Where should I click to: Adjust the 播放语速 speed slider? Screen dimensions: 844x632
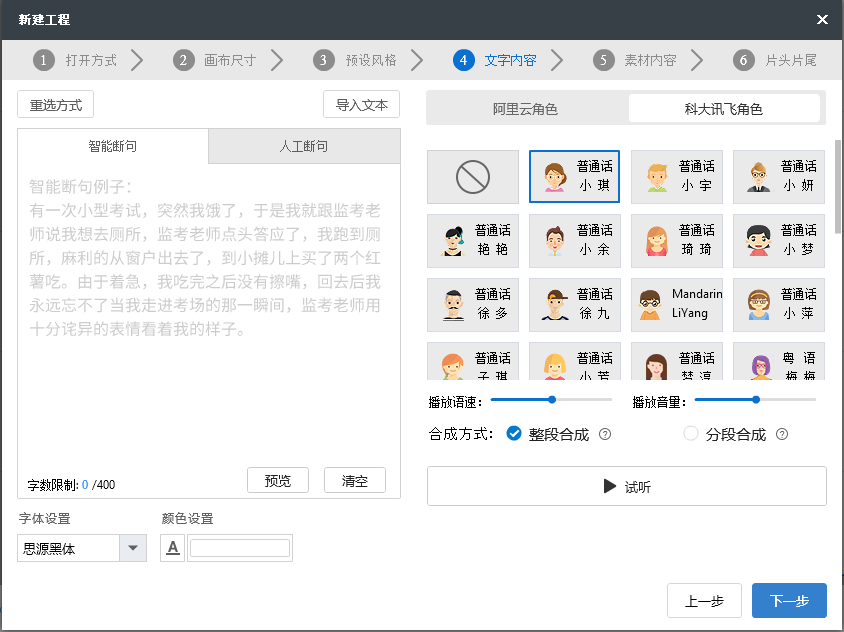(x=552, y=399)
